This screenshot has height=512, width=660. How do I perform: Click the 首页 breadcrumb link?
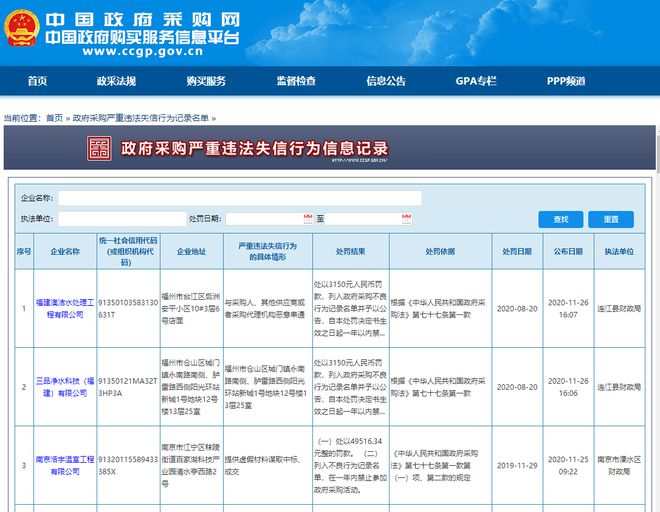pos(54,118)
